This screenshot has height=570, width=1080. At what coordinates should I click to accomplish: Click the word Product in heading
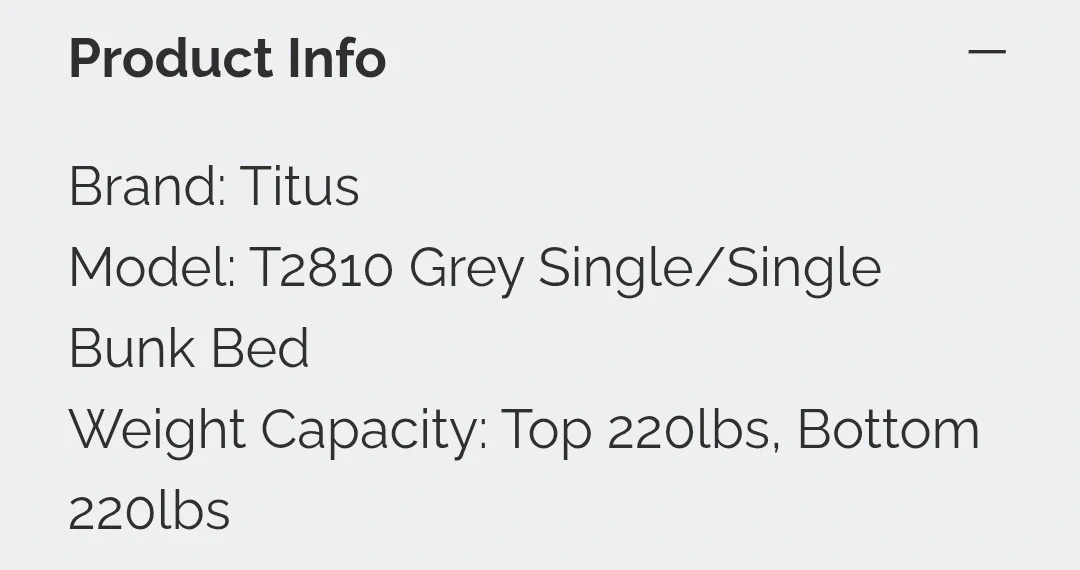point(171,58)
